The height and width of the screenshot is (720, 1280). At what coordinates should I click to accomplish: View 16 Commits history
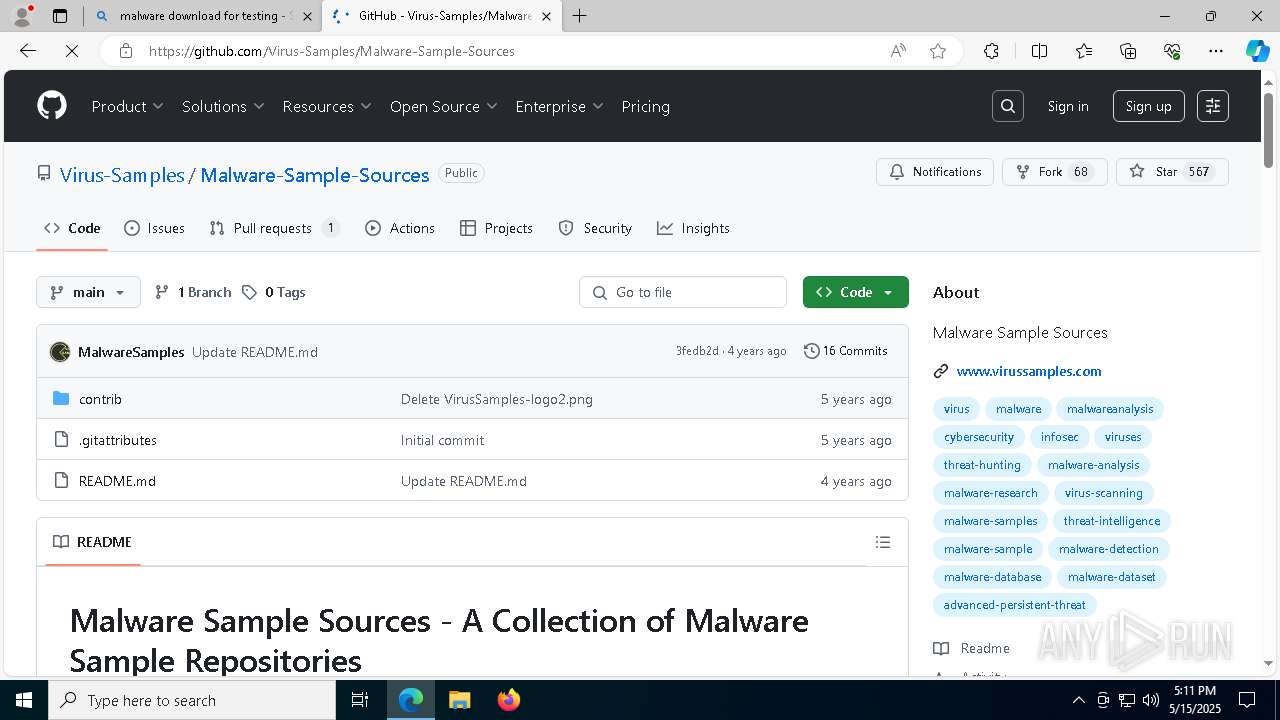coord(846,351)
